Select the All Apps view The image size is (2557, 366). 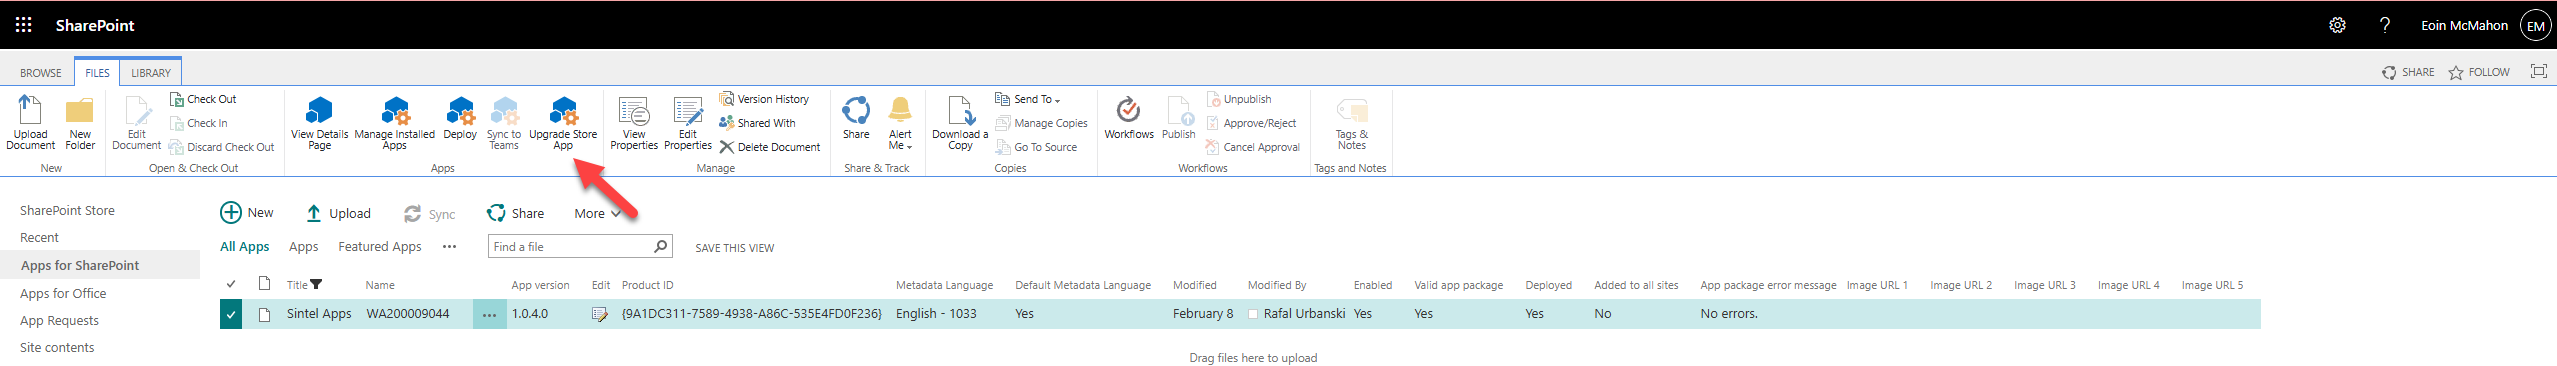(x=245, y=246)
